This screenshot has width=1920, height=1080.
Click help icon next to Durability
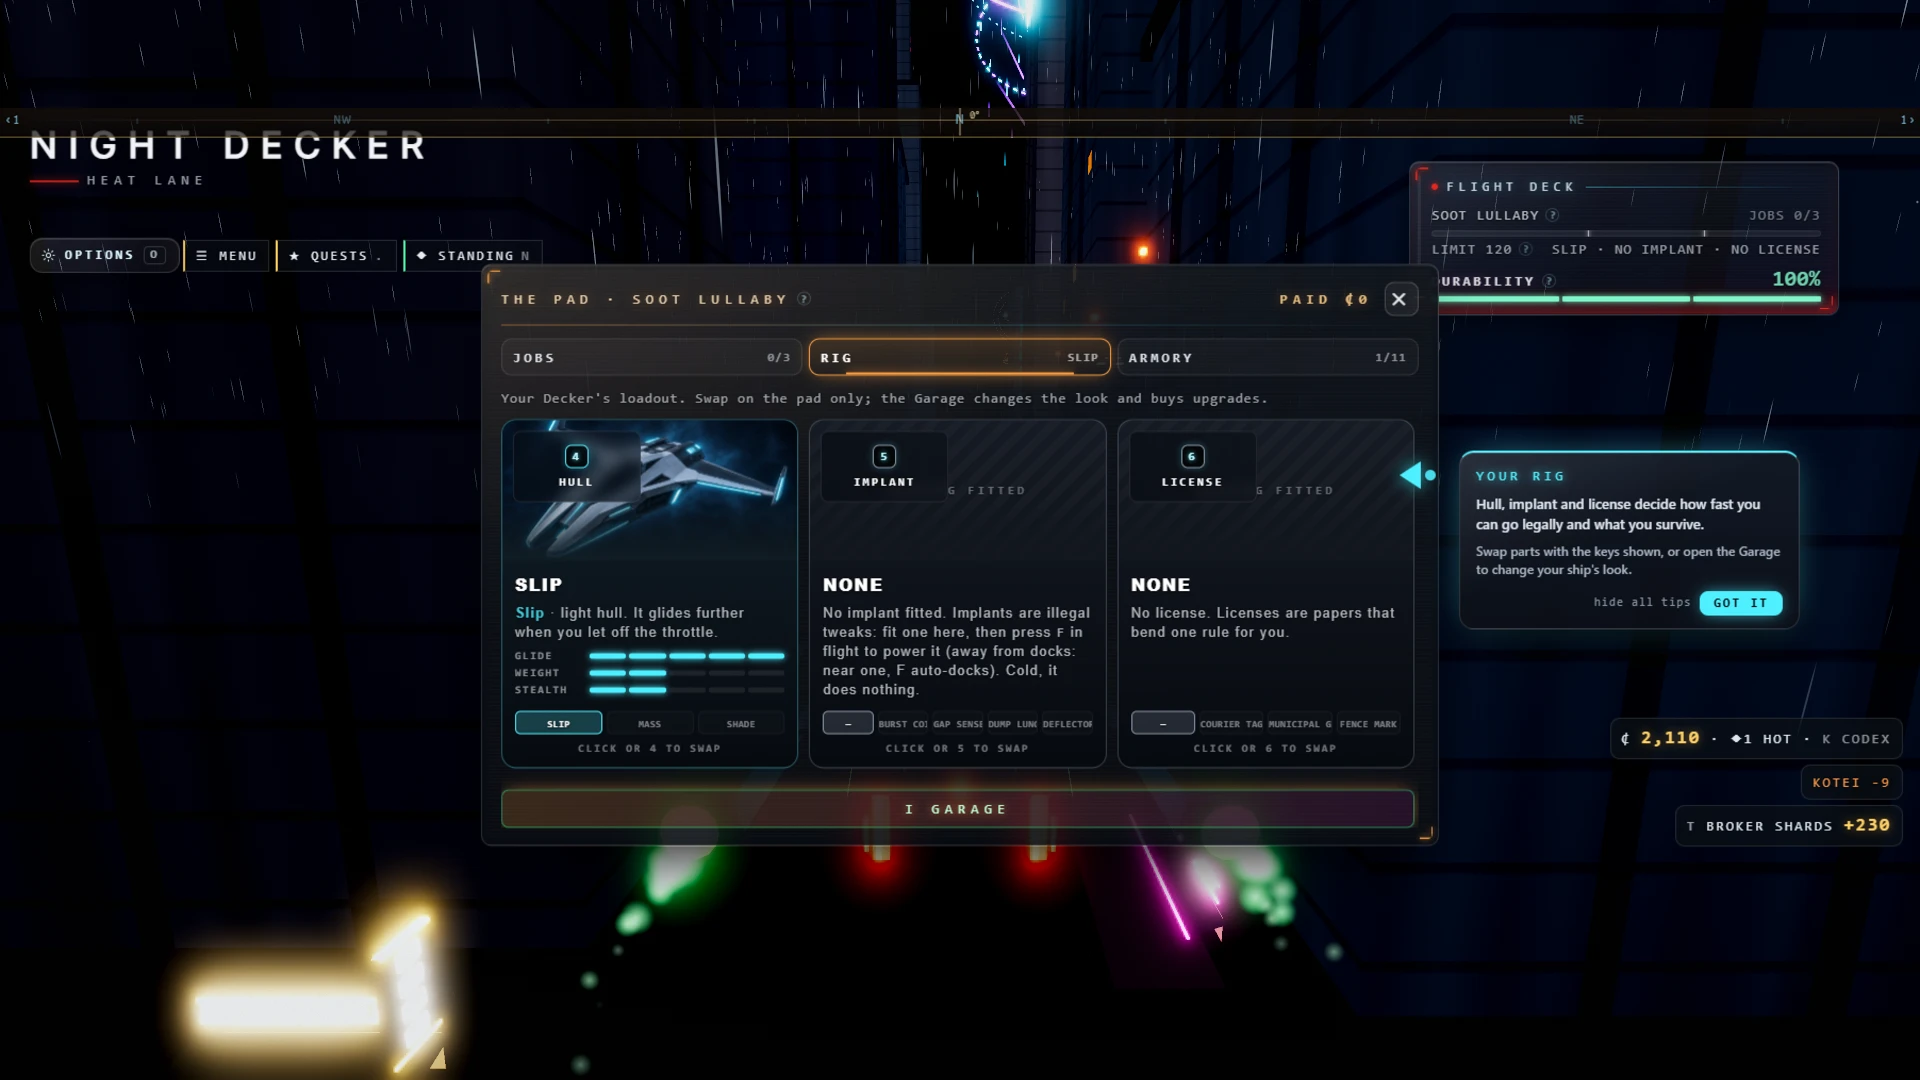pyautogui.click(x=1549, y=281)
